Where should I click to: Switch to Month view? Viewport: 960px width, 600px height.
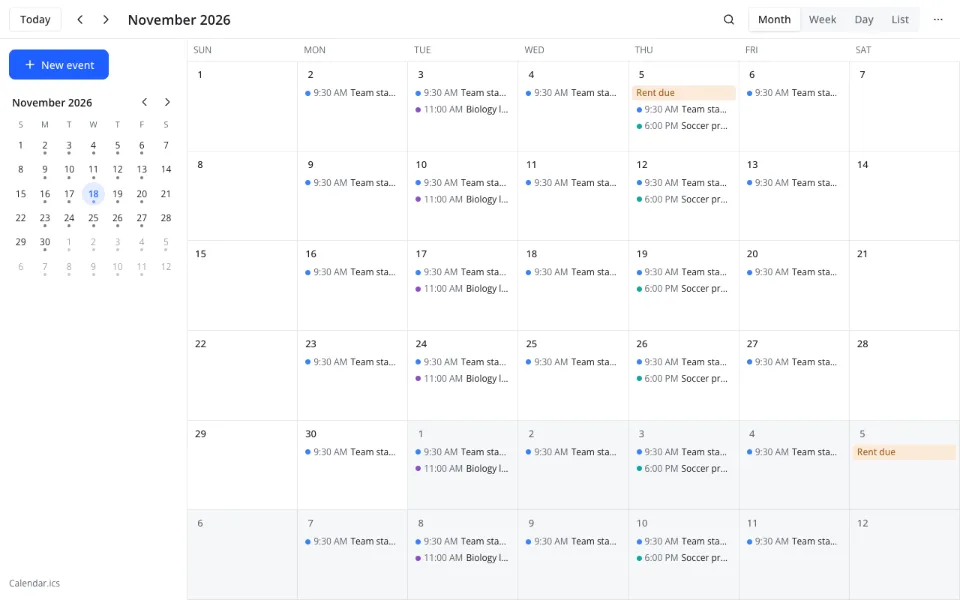tap(774, 20)
